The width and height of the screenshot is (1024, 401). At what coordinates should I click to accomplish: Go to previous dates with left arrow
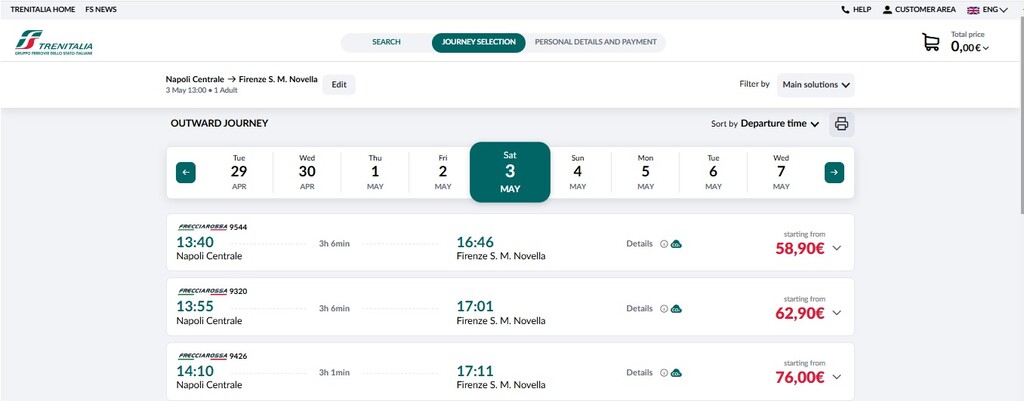pos(185,172)
